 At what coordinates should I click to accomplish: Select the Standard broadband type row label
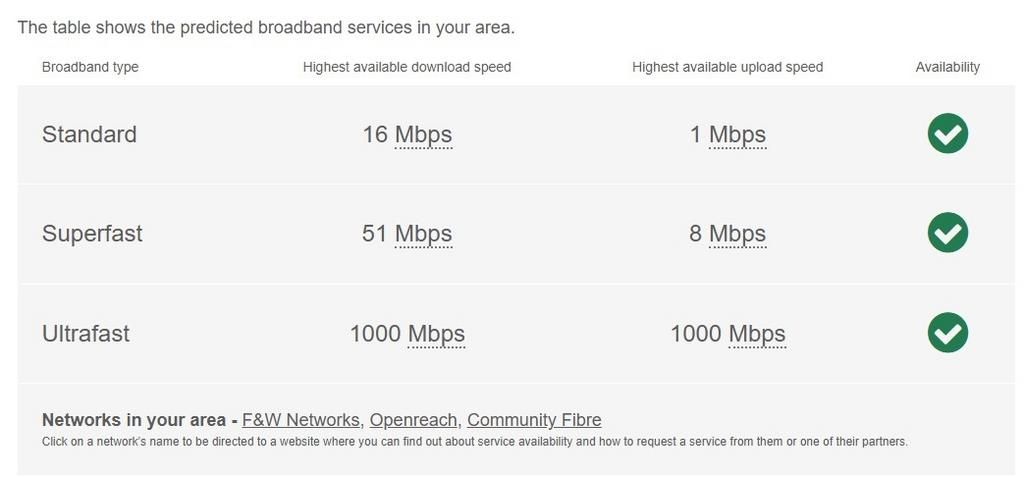pyautogui.click(x=89, y=135)
